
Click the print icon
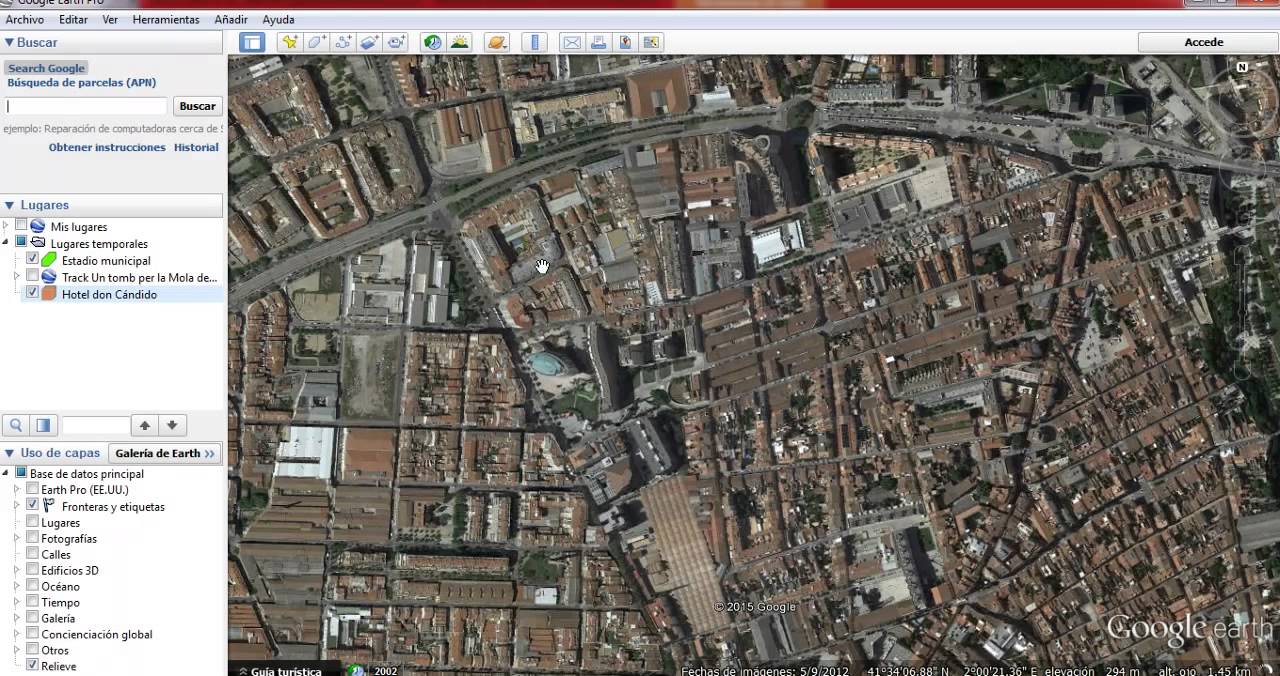click(x=598, y=42)
